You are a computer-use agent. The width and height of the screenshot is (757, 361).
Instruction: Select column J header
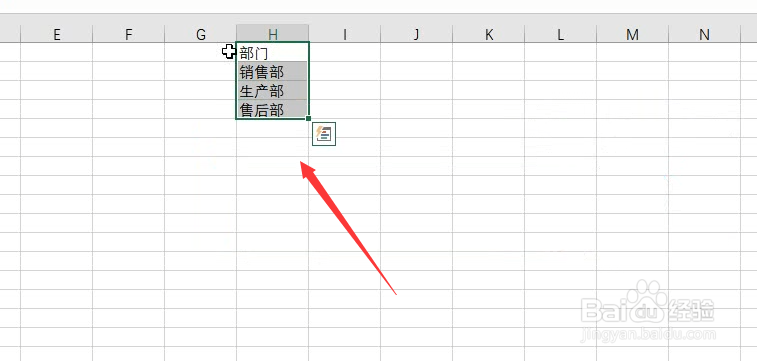coord(417,34)
